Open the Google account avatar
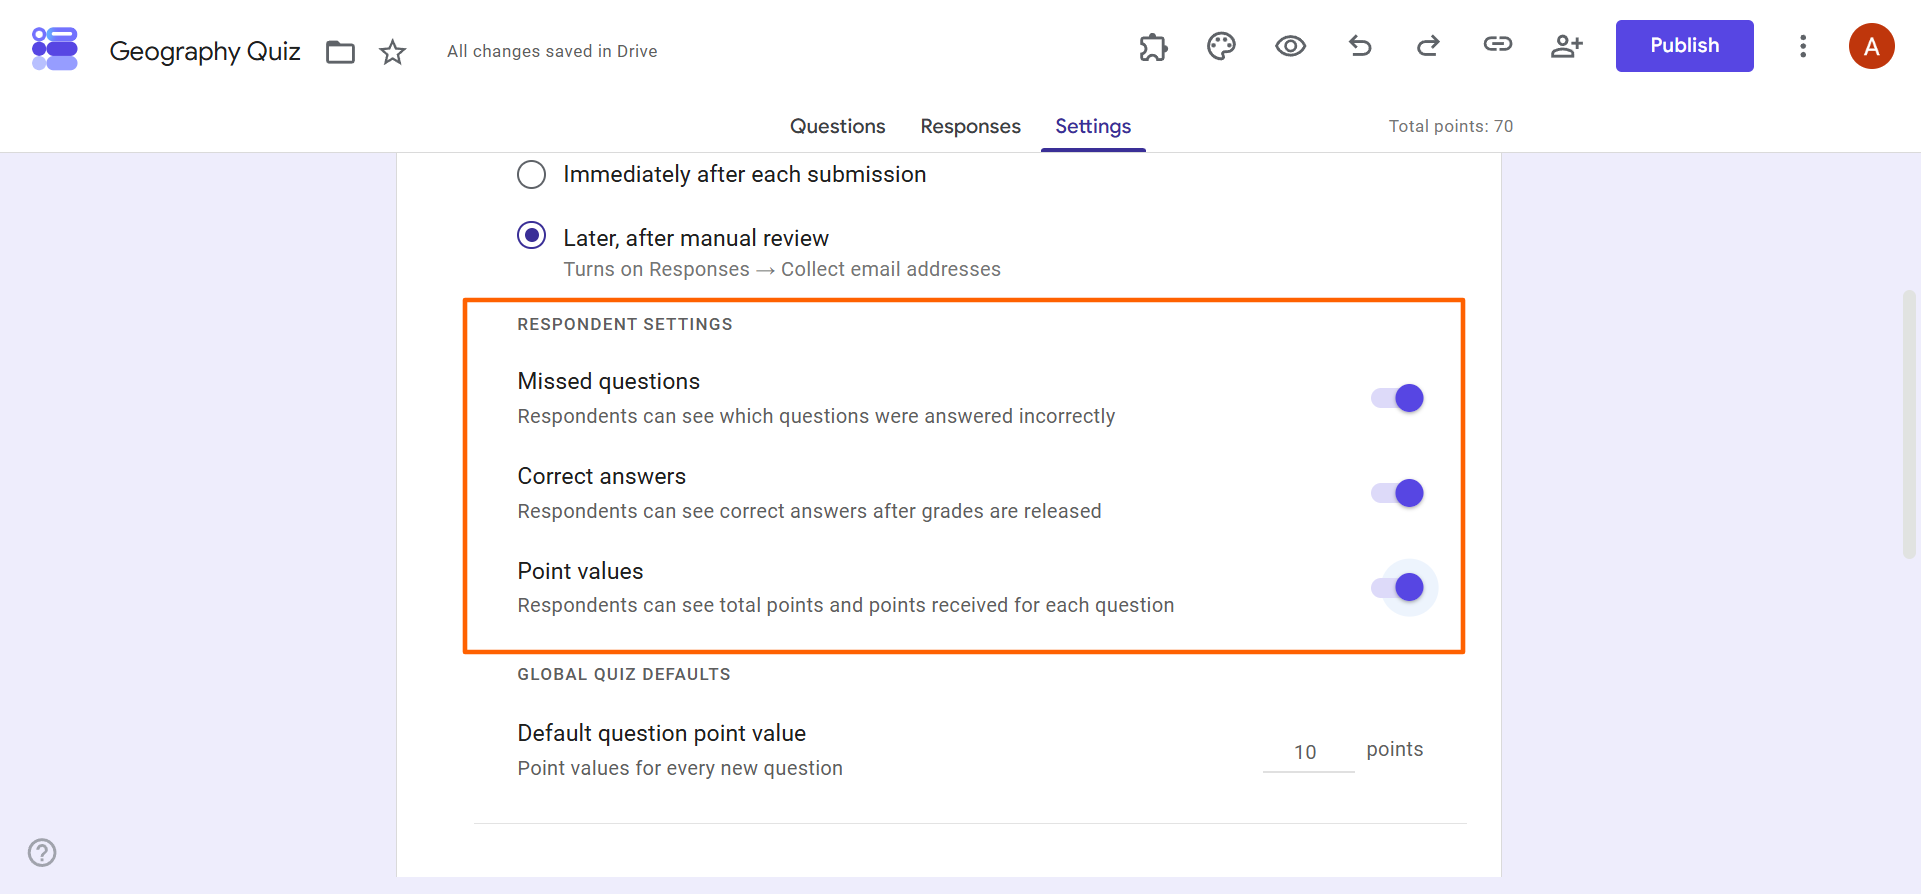This screenshot has width=1921, height=894. coord(1872,46)
